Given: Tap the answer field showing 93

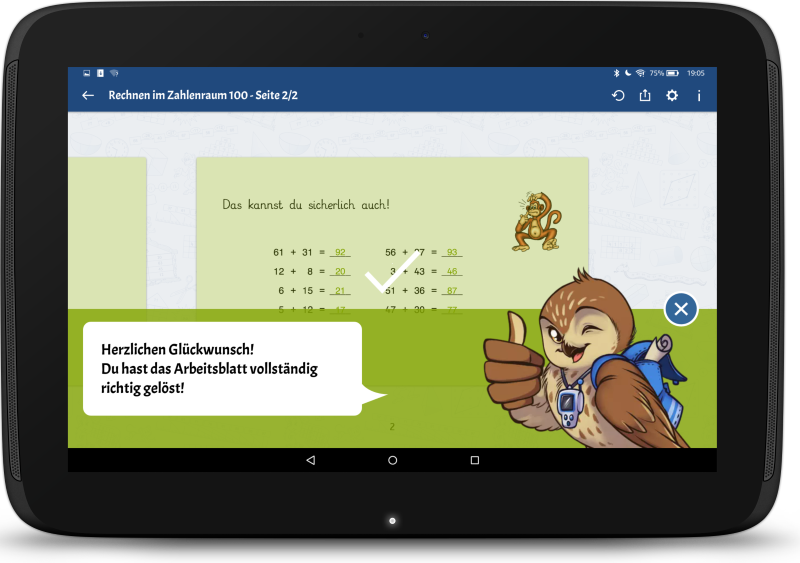Looking at the screenshot, I should 452,252.
